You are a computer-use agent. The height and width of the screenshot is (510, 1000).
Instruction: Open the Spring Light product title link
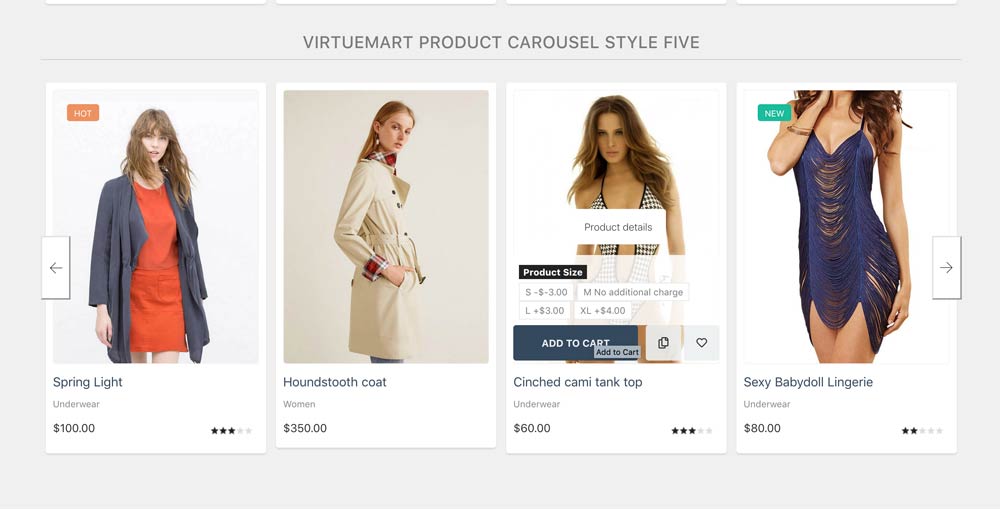tap(88, 382)
